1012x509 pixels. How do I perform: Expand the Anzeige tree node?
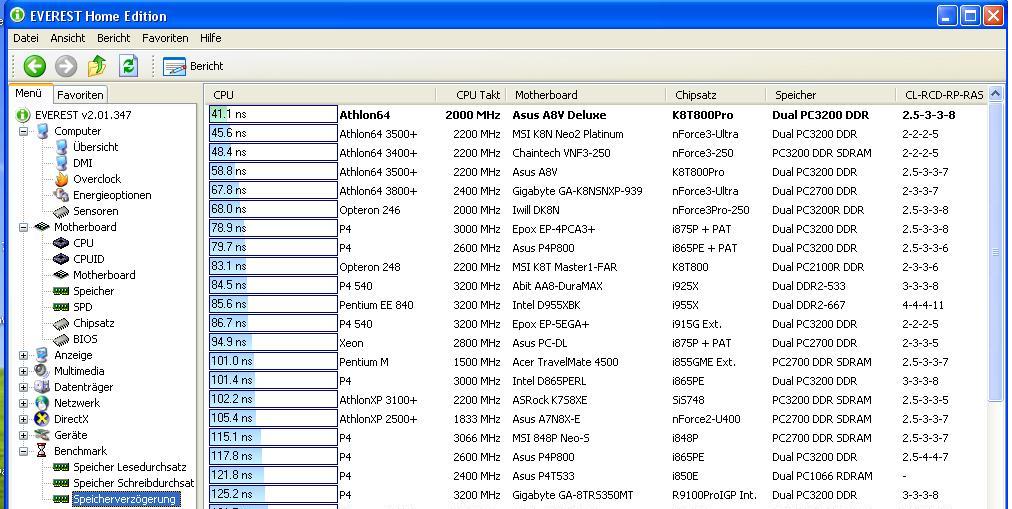click(23, 355)
